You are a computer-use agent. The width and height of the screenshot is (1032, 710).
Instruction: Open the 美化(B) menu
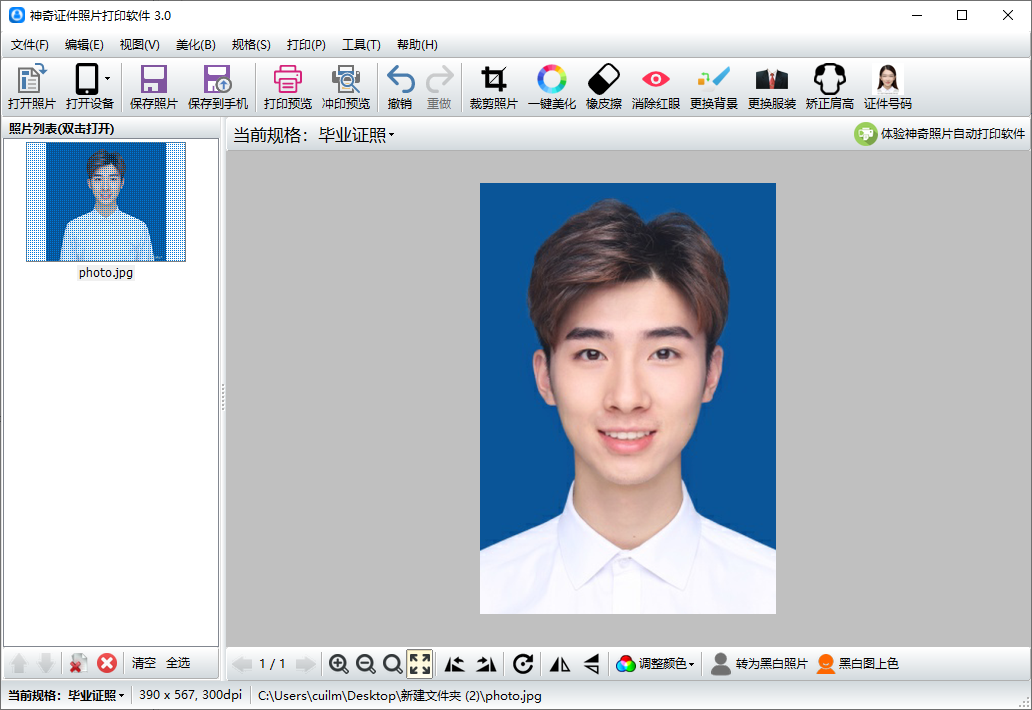click(195, 45)
